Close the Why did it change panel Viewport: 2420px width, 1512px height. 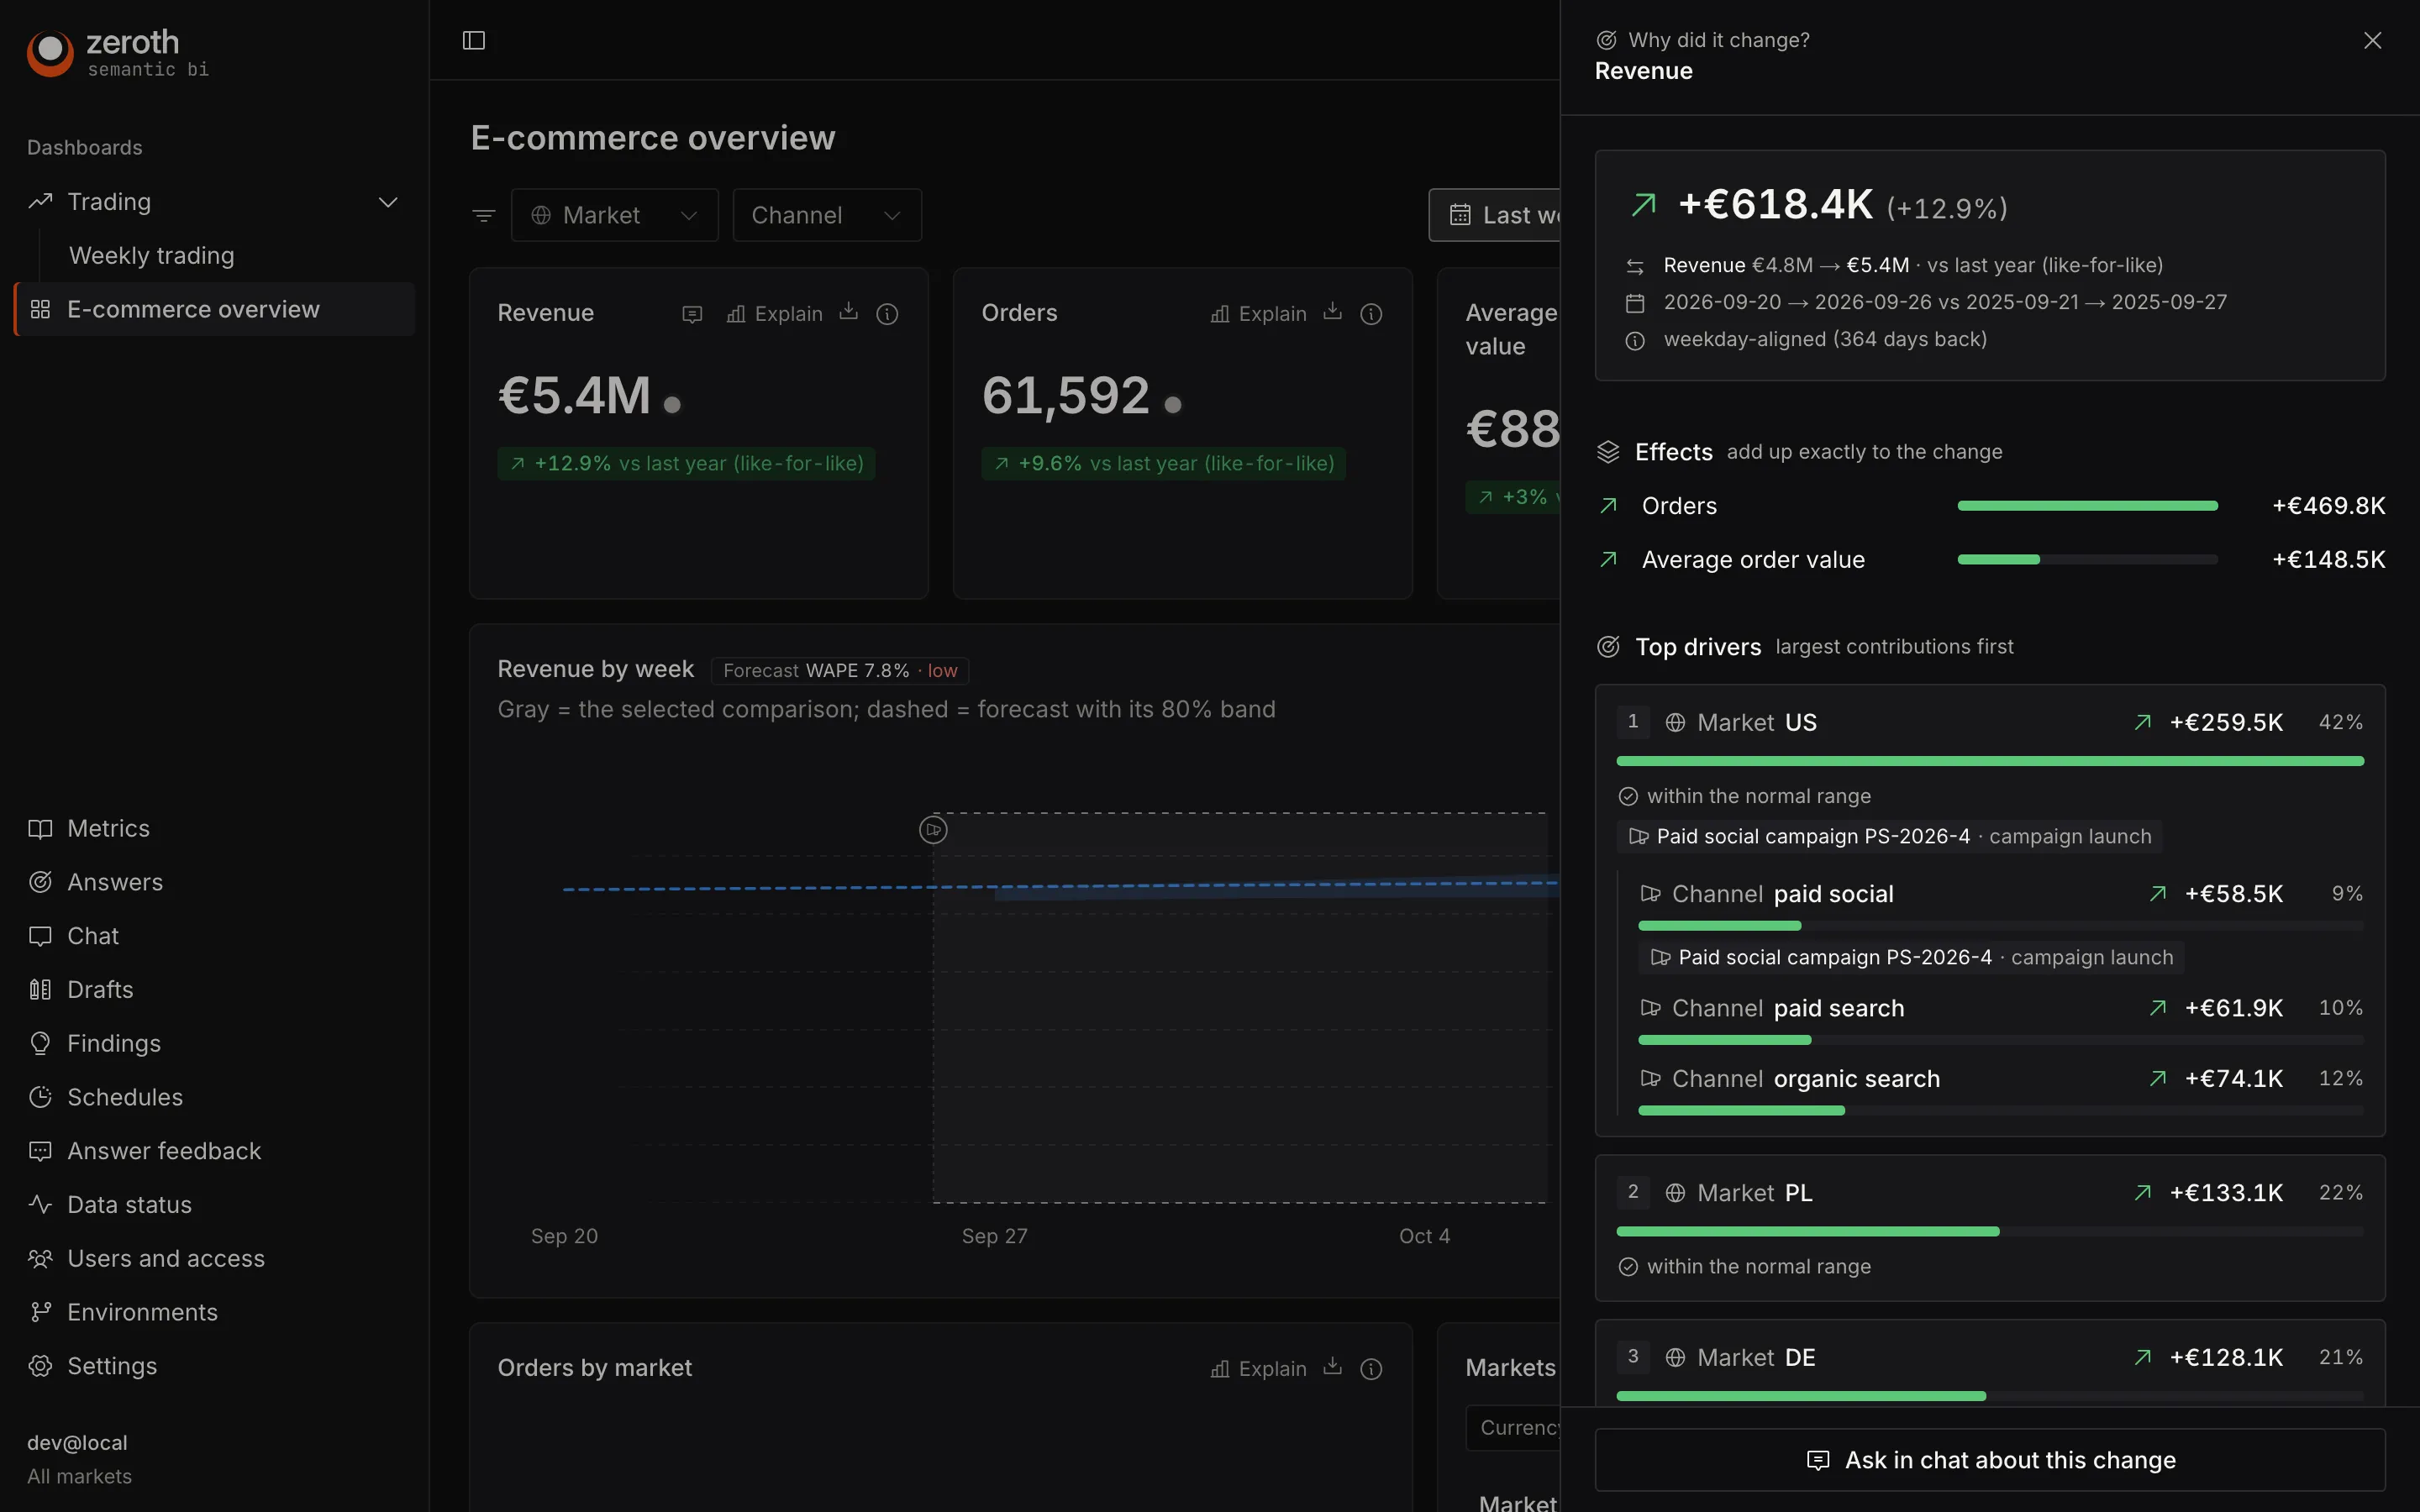coord(2372,40)
